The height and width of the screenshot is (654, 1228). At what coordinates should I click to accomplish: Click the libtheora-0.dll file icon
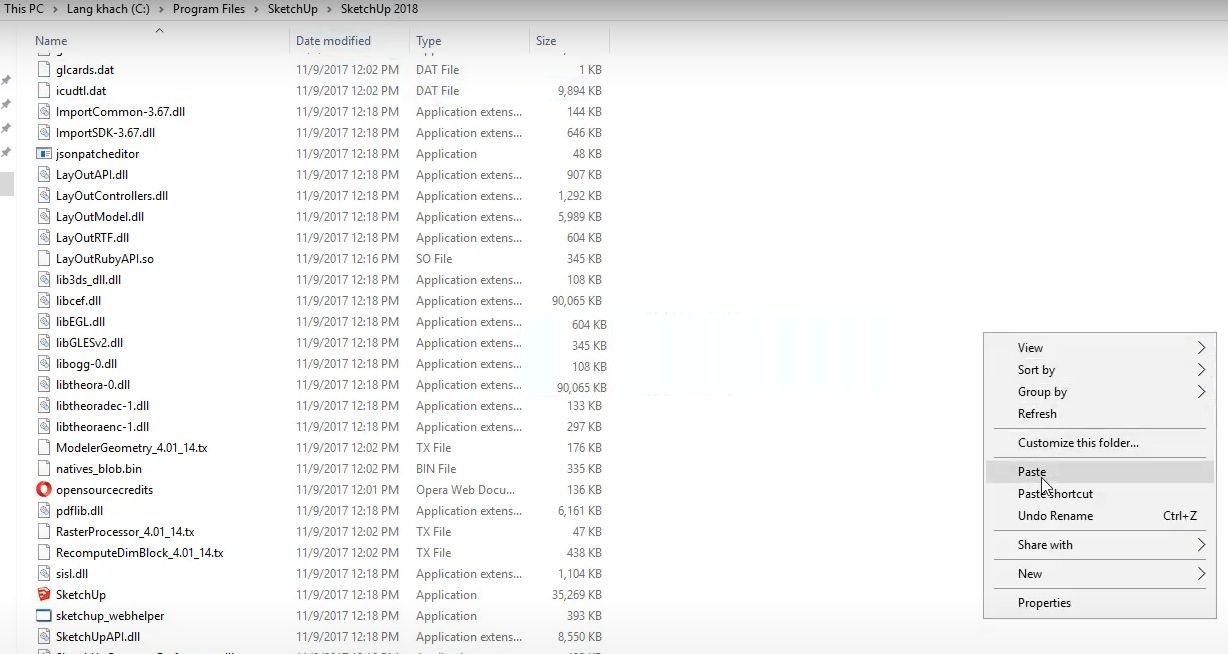pos(43,385)
